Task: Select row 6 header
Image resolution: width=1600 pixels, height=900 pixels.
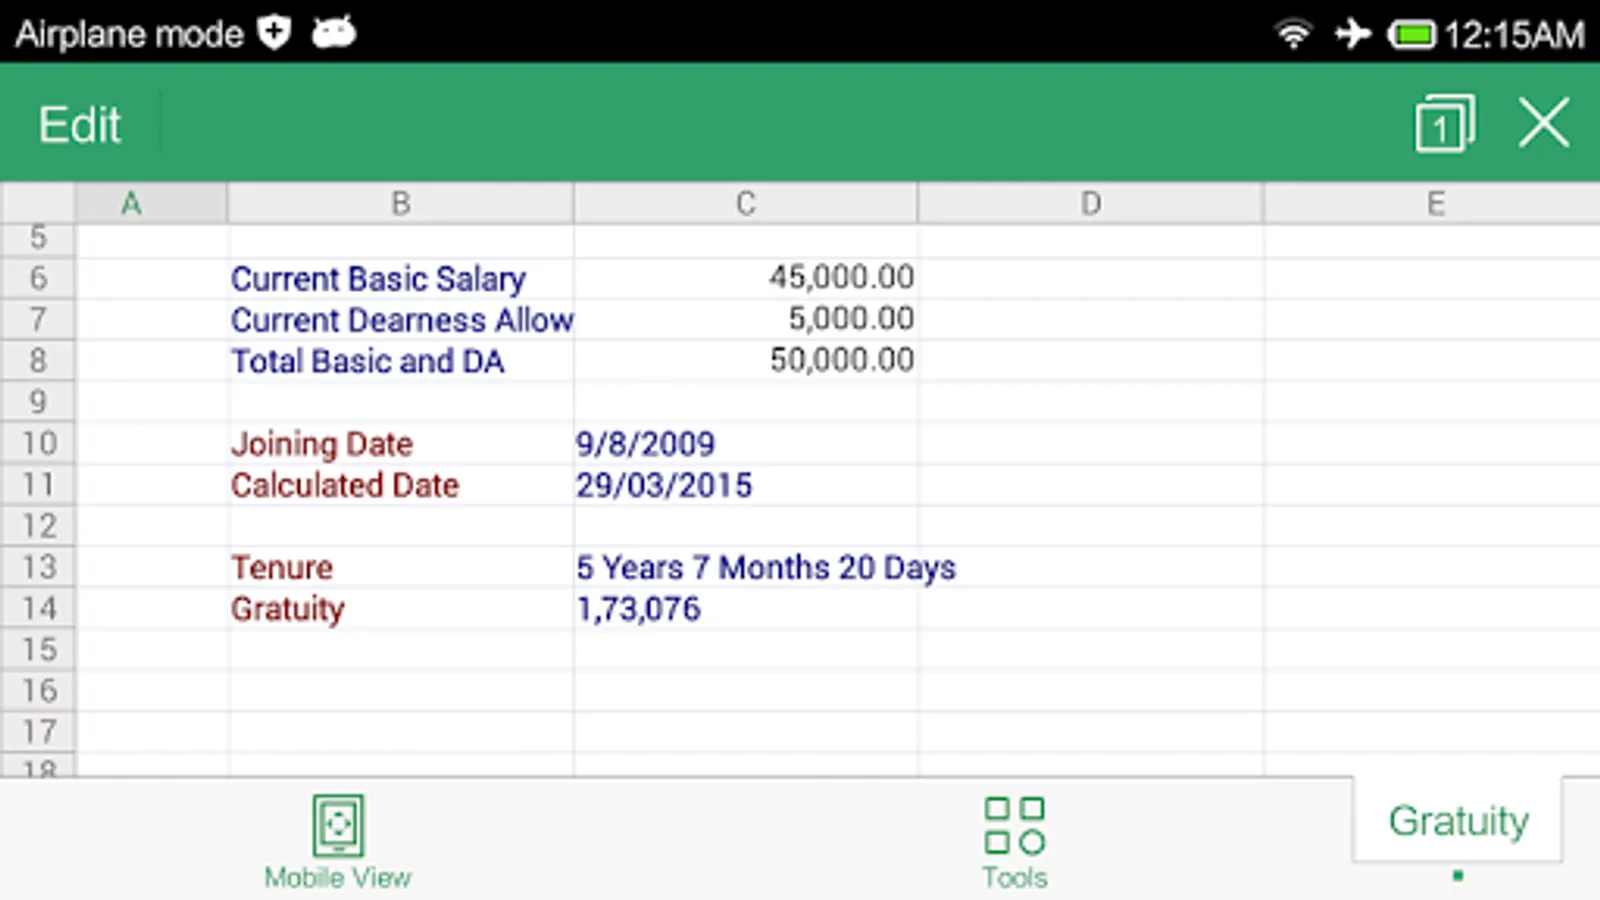Action: 38,278
